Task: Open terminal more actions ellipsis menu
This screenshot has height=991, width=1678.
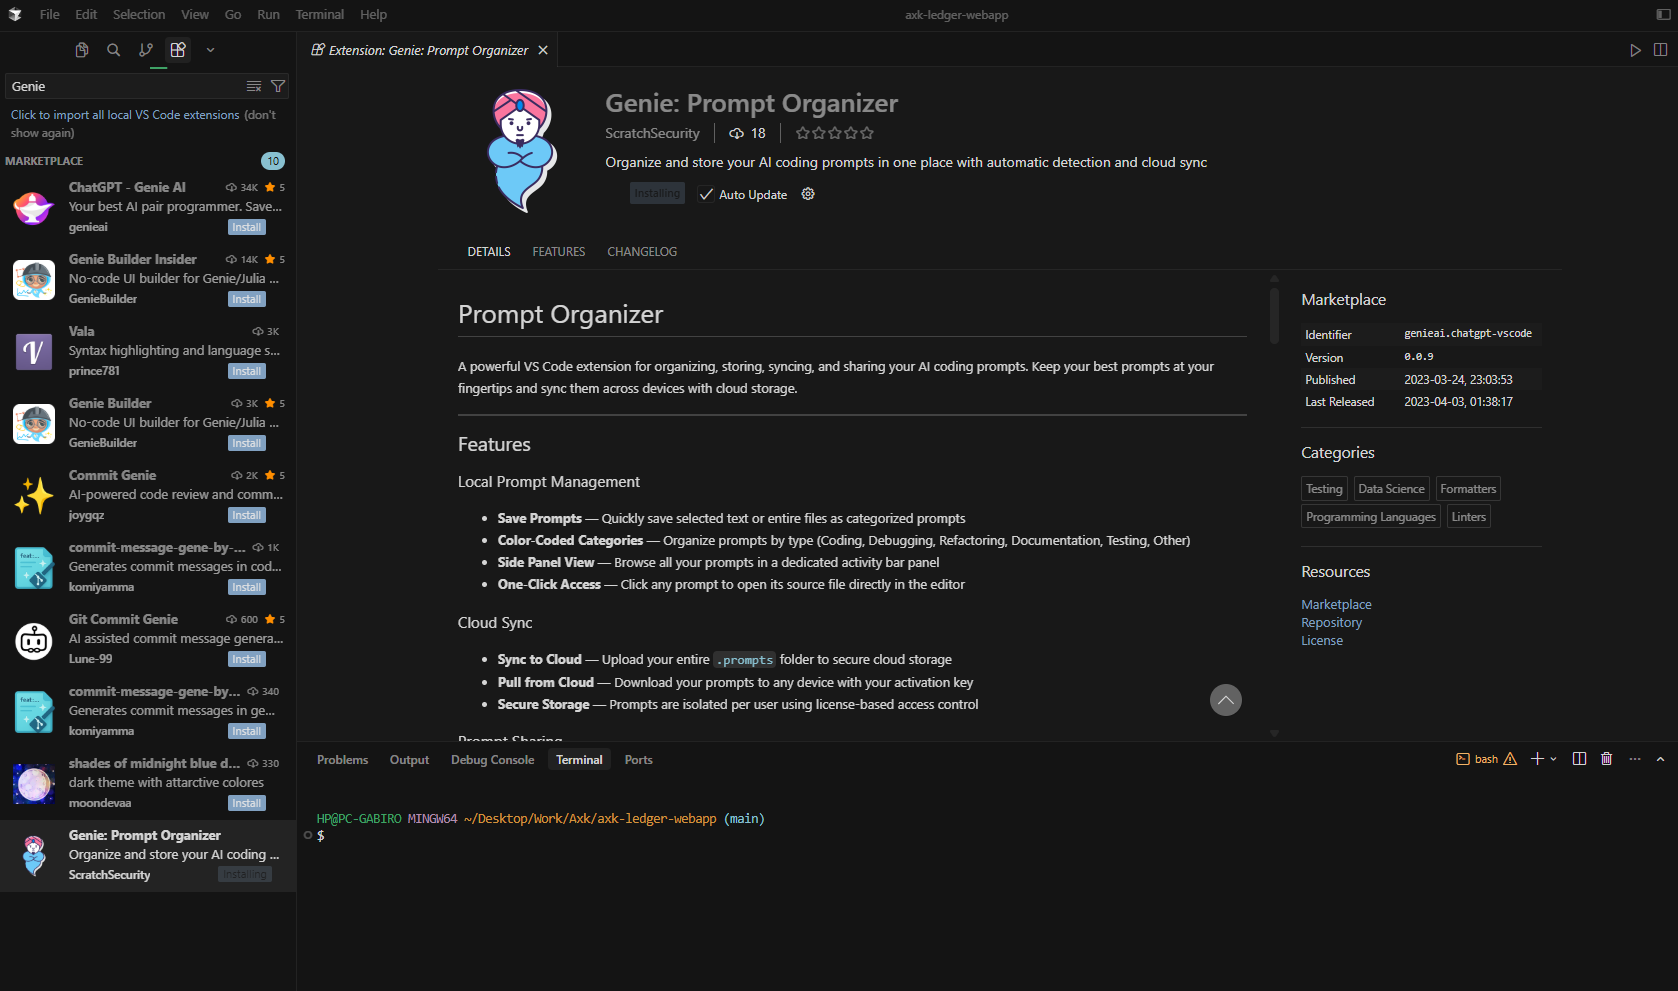Action: click(1634, 759)
